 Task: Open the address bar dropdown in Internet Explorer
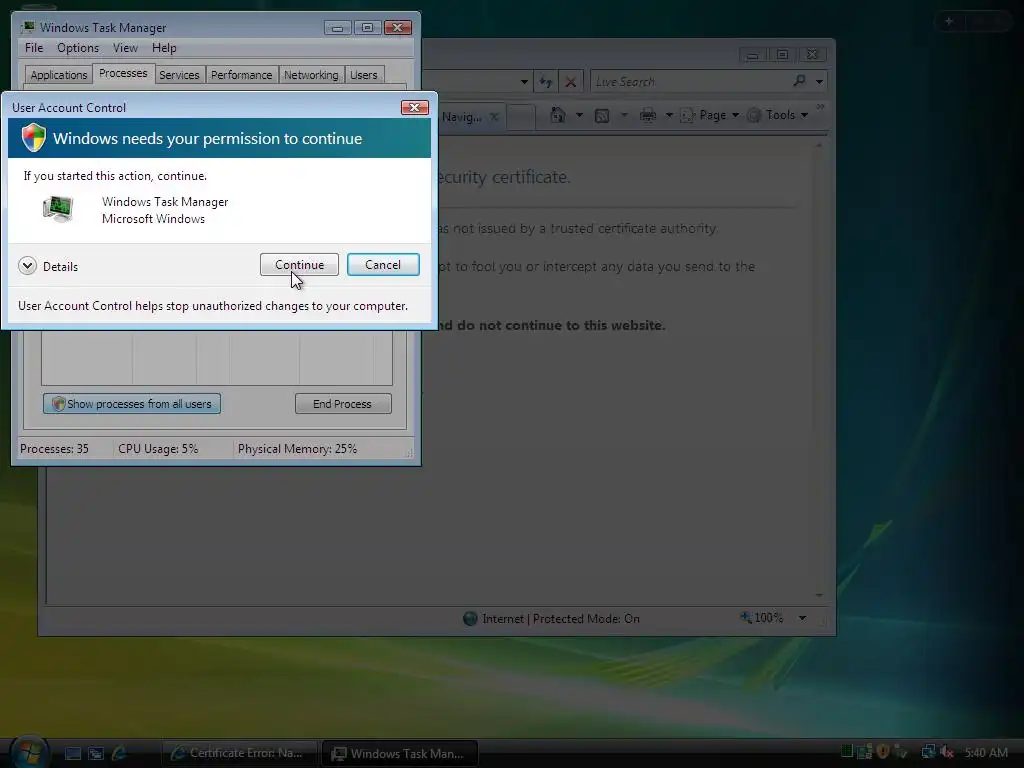[x=524, y=82]
